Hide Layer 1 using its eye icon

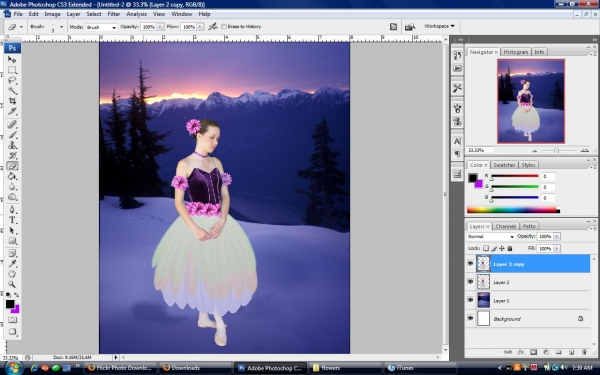coord(470,300)
